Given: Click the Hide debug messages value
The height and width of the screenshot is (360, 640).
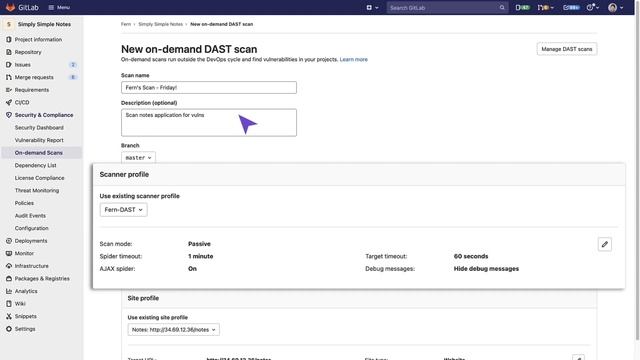Looking at the screenshot, I should coord(486,269).
